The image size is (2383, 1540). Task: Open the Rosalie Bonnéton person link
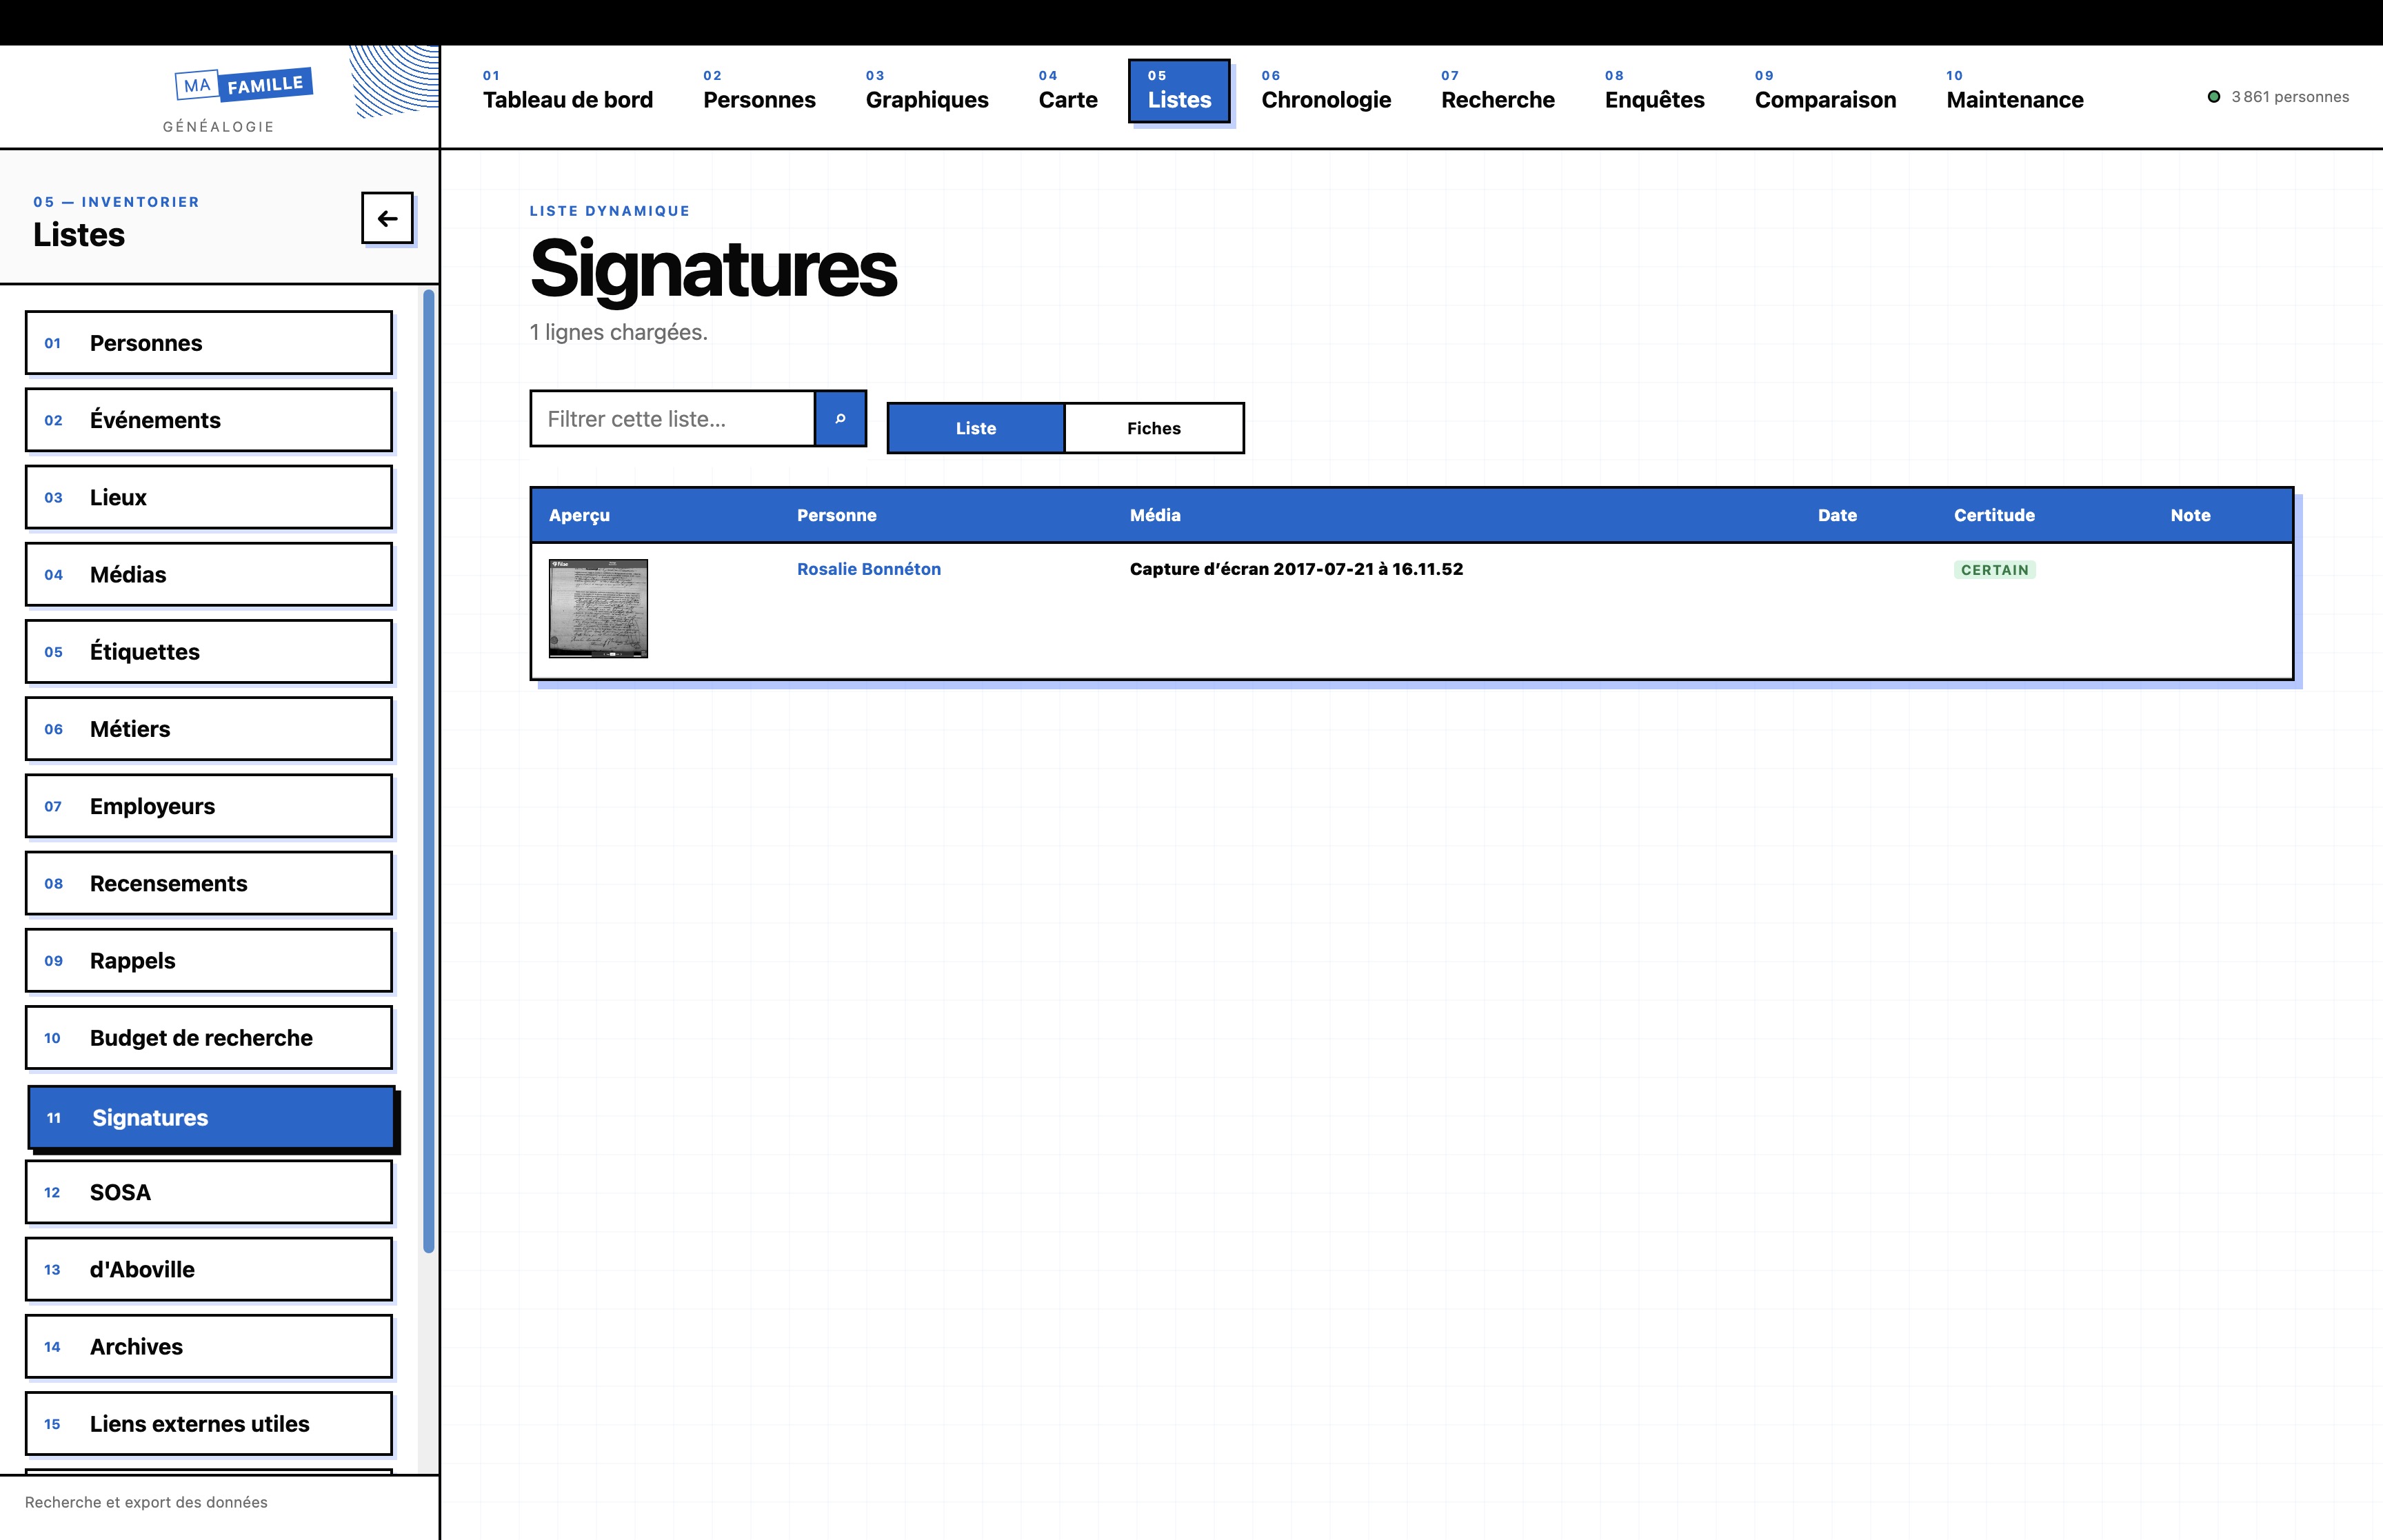pos(869,569)
